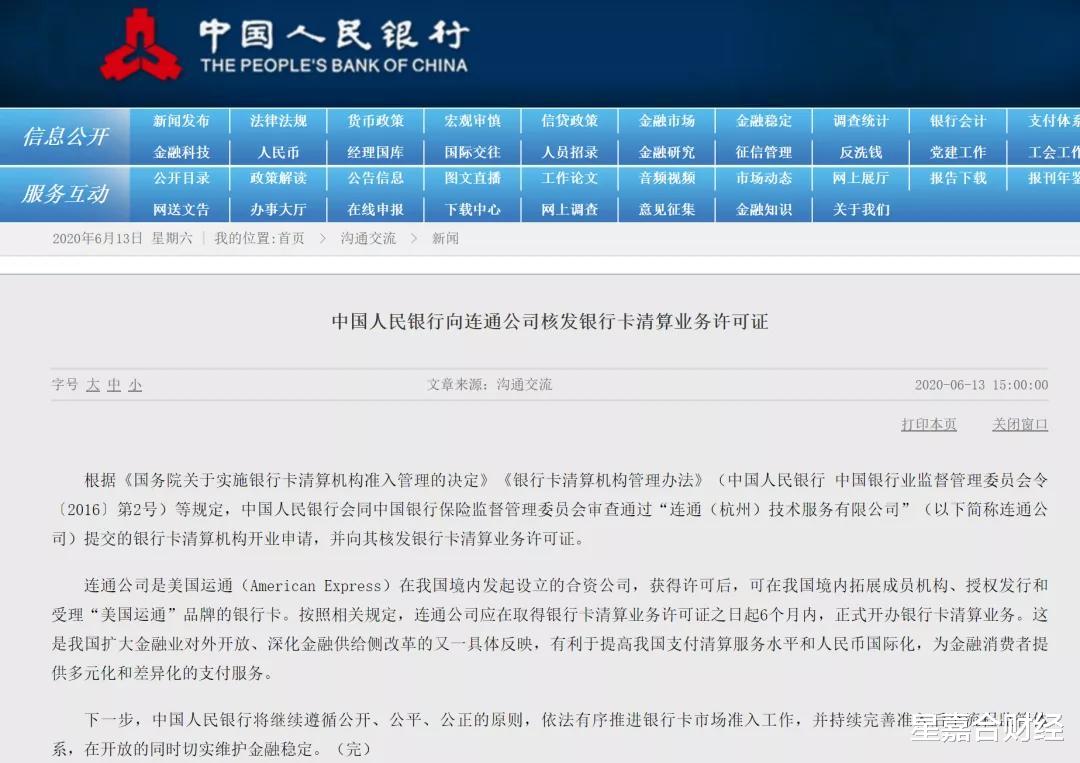This screenshot has height=763, width=1080.
Task: Open the 下载中心 navigation menu
Action: 472,209
